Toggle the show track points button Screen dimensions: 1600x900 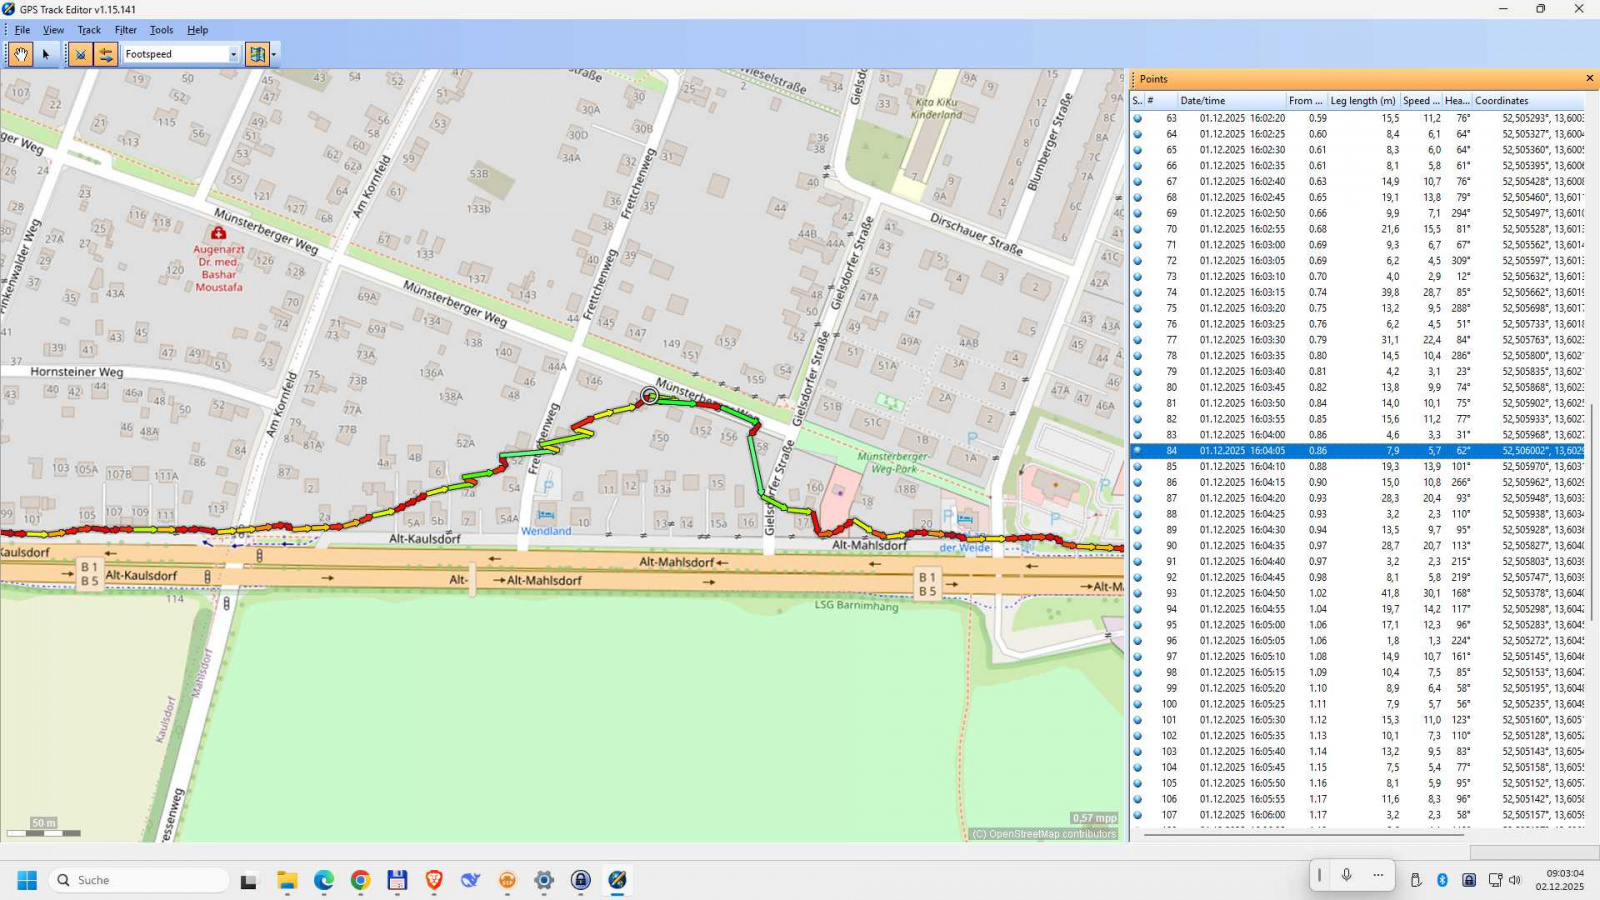click(80, 54)
